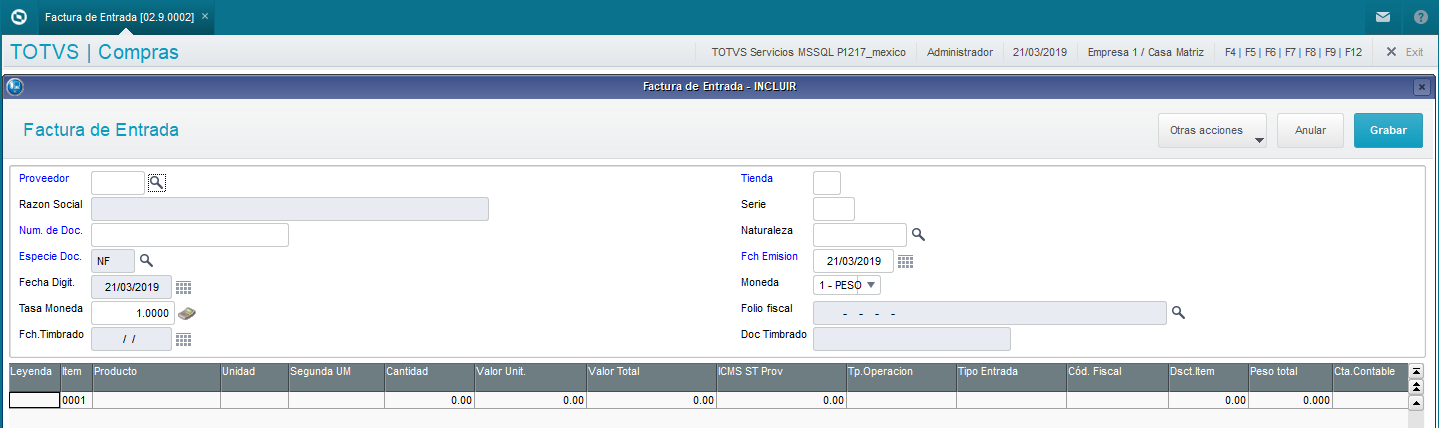
Task: Focus the Tasa Moneda value field
Action: pos(133,313)
